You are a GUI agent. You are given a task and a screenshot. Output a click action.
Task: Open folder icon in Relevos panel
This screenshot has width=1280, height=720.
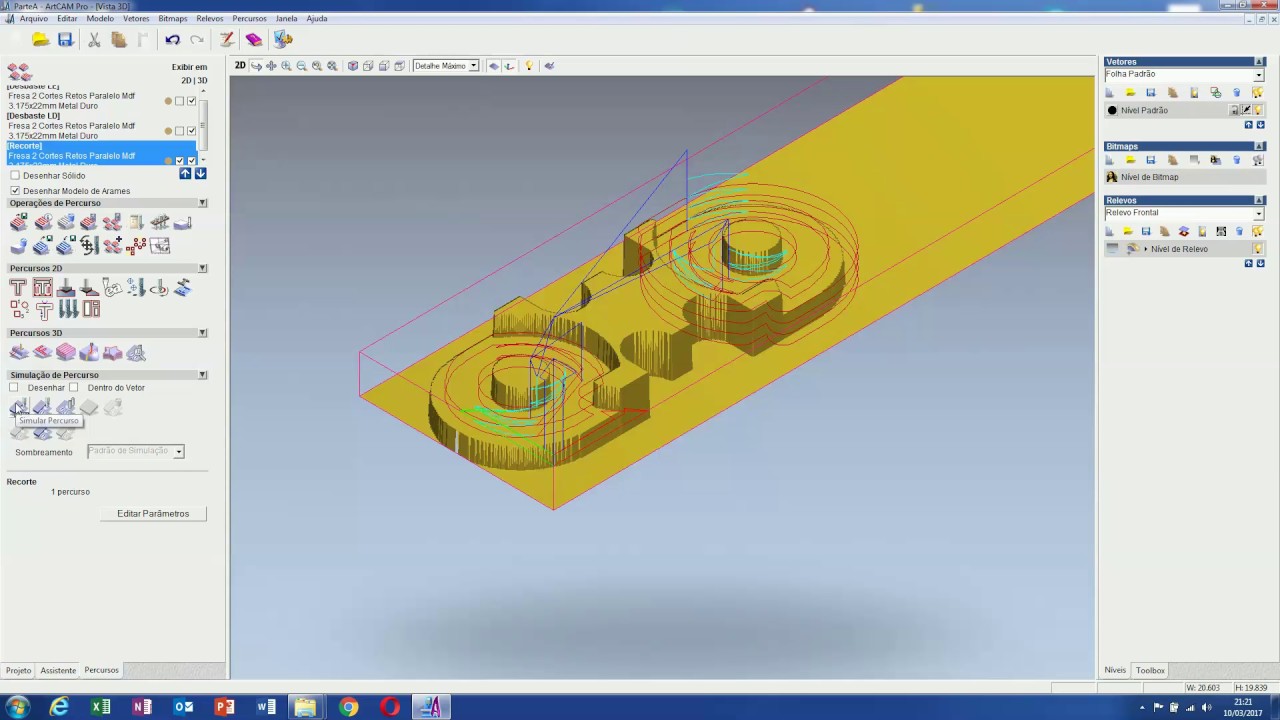(x=1128, y=231)
